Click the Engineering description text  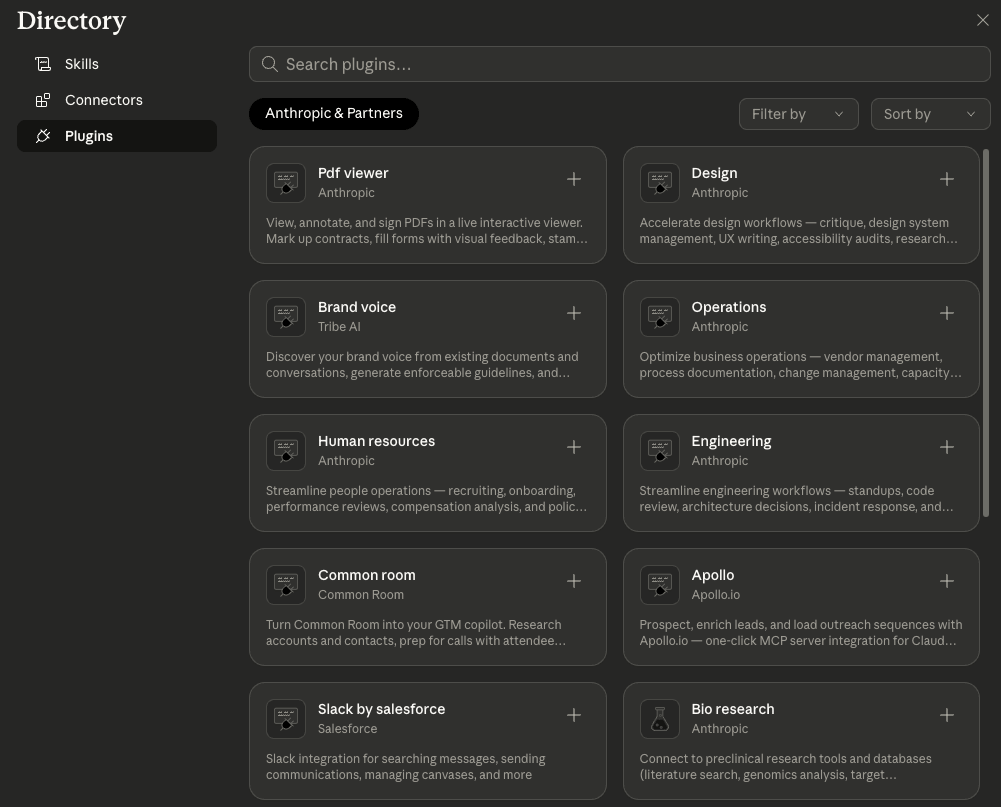pos(797,499)
